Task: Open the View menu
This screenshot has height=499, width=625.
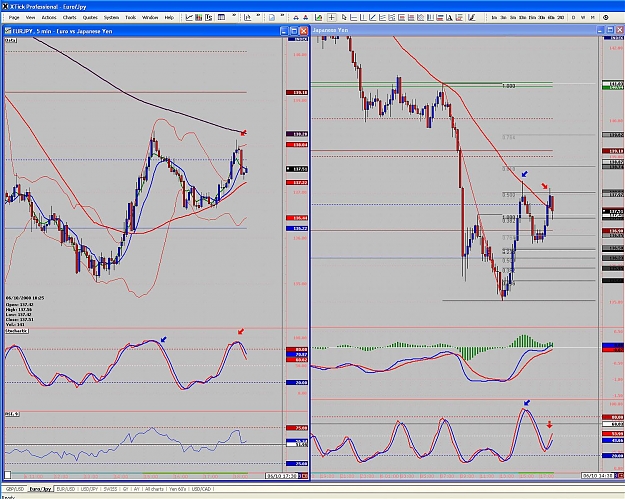Action: coord(30,18)
